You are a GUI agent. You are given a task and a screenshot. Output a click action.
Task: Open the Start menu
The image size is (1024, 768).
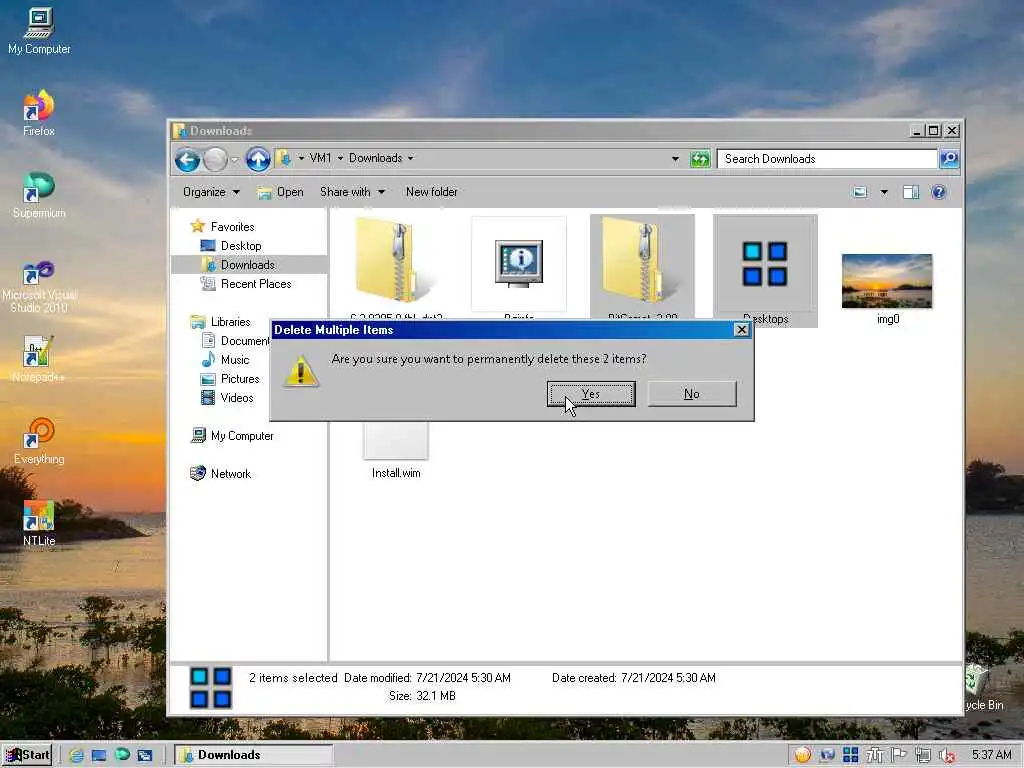click(x=27, y=755)
